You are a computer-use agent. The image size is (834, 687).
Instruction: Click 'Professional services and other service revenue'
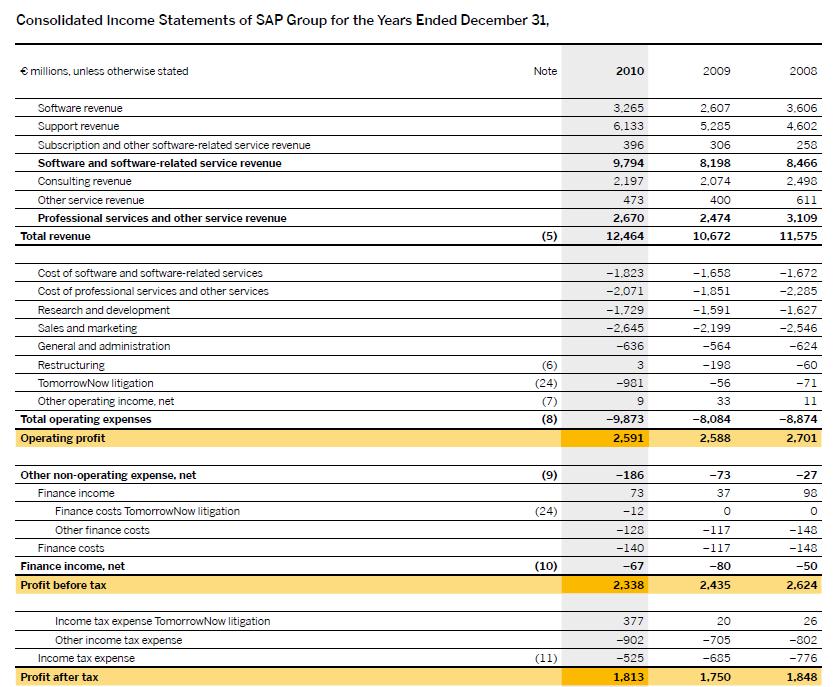tap(162, 218)
